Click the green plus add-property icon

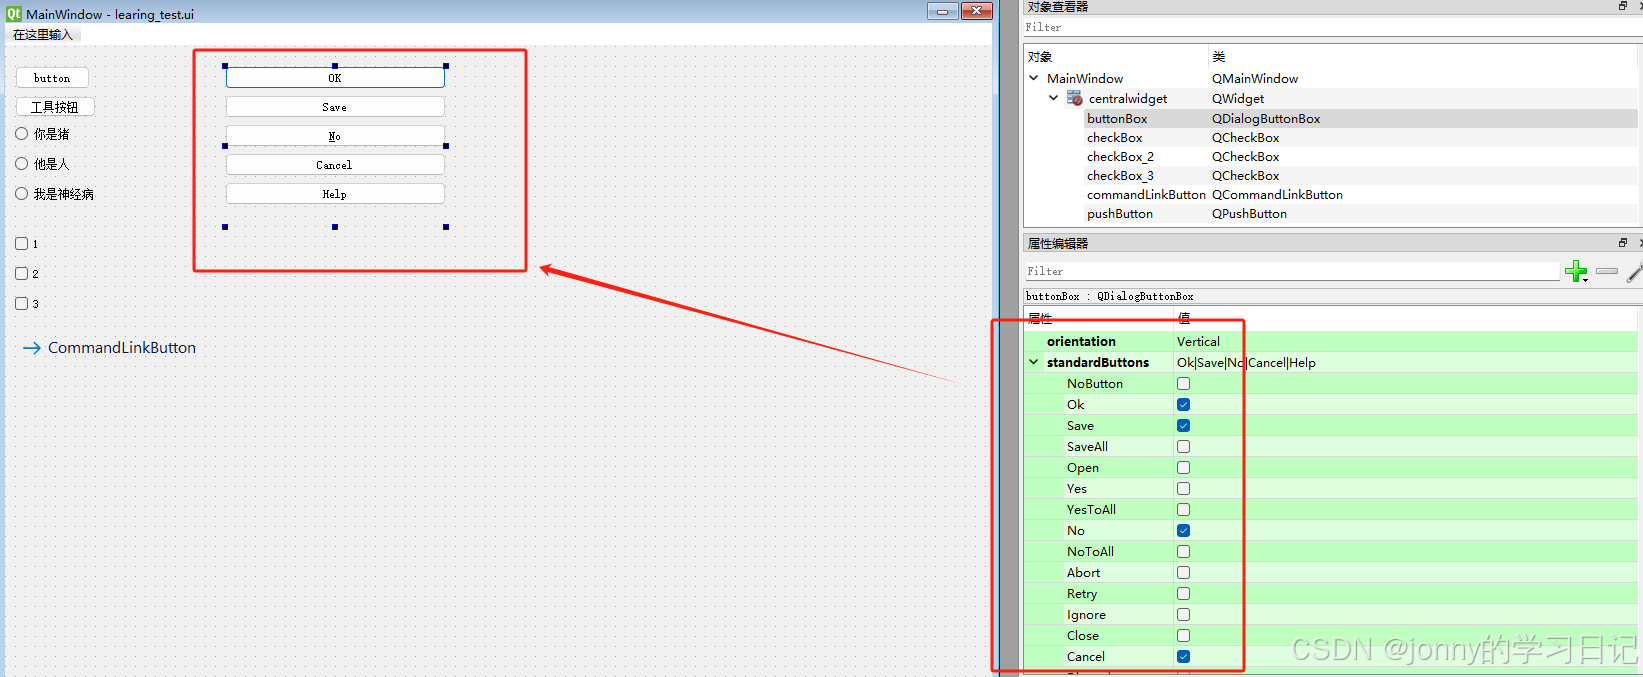[x=1576, y=271]
